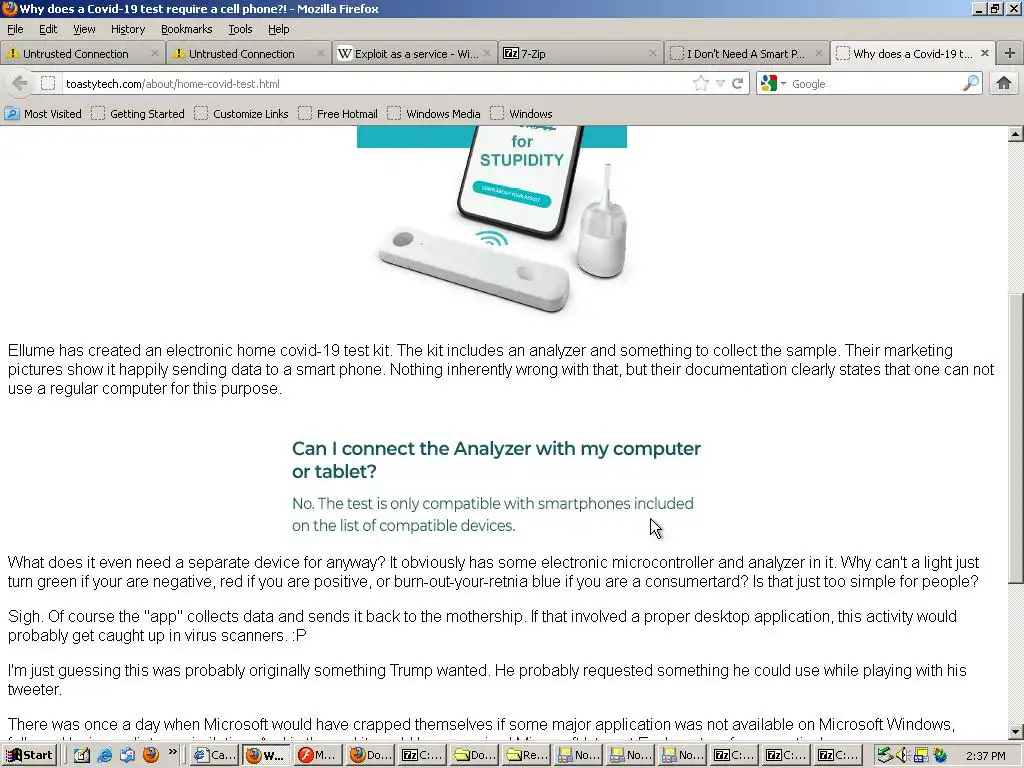Close the I Don't Need A Smart P... tab
Image resolution: width=1024 pixels, height=768 pixels.
[x=818, y=54]
